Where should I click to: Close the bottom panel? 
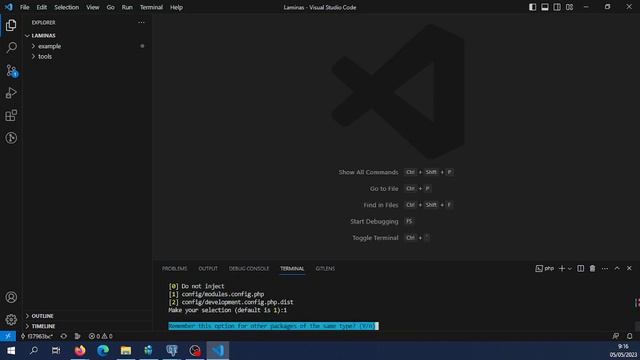(629, 268)
